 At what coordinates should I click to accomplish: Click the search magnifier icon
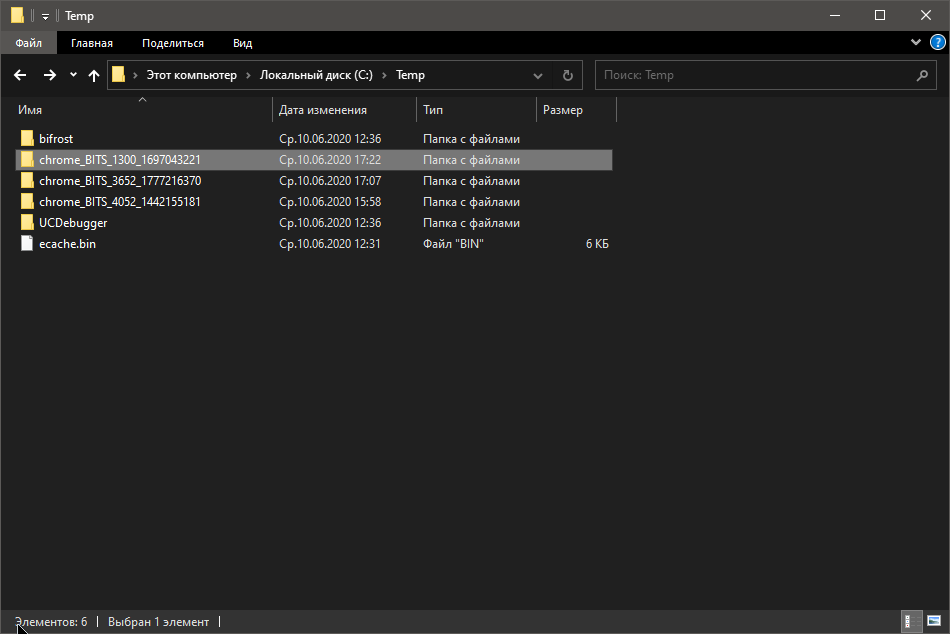pyautogui.click(x=922, y=75)
